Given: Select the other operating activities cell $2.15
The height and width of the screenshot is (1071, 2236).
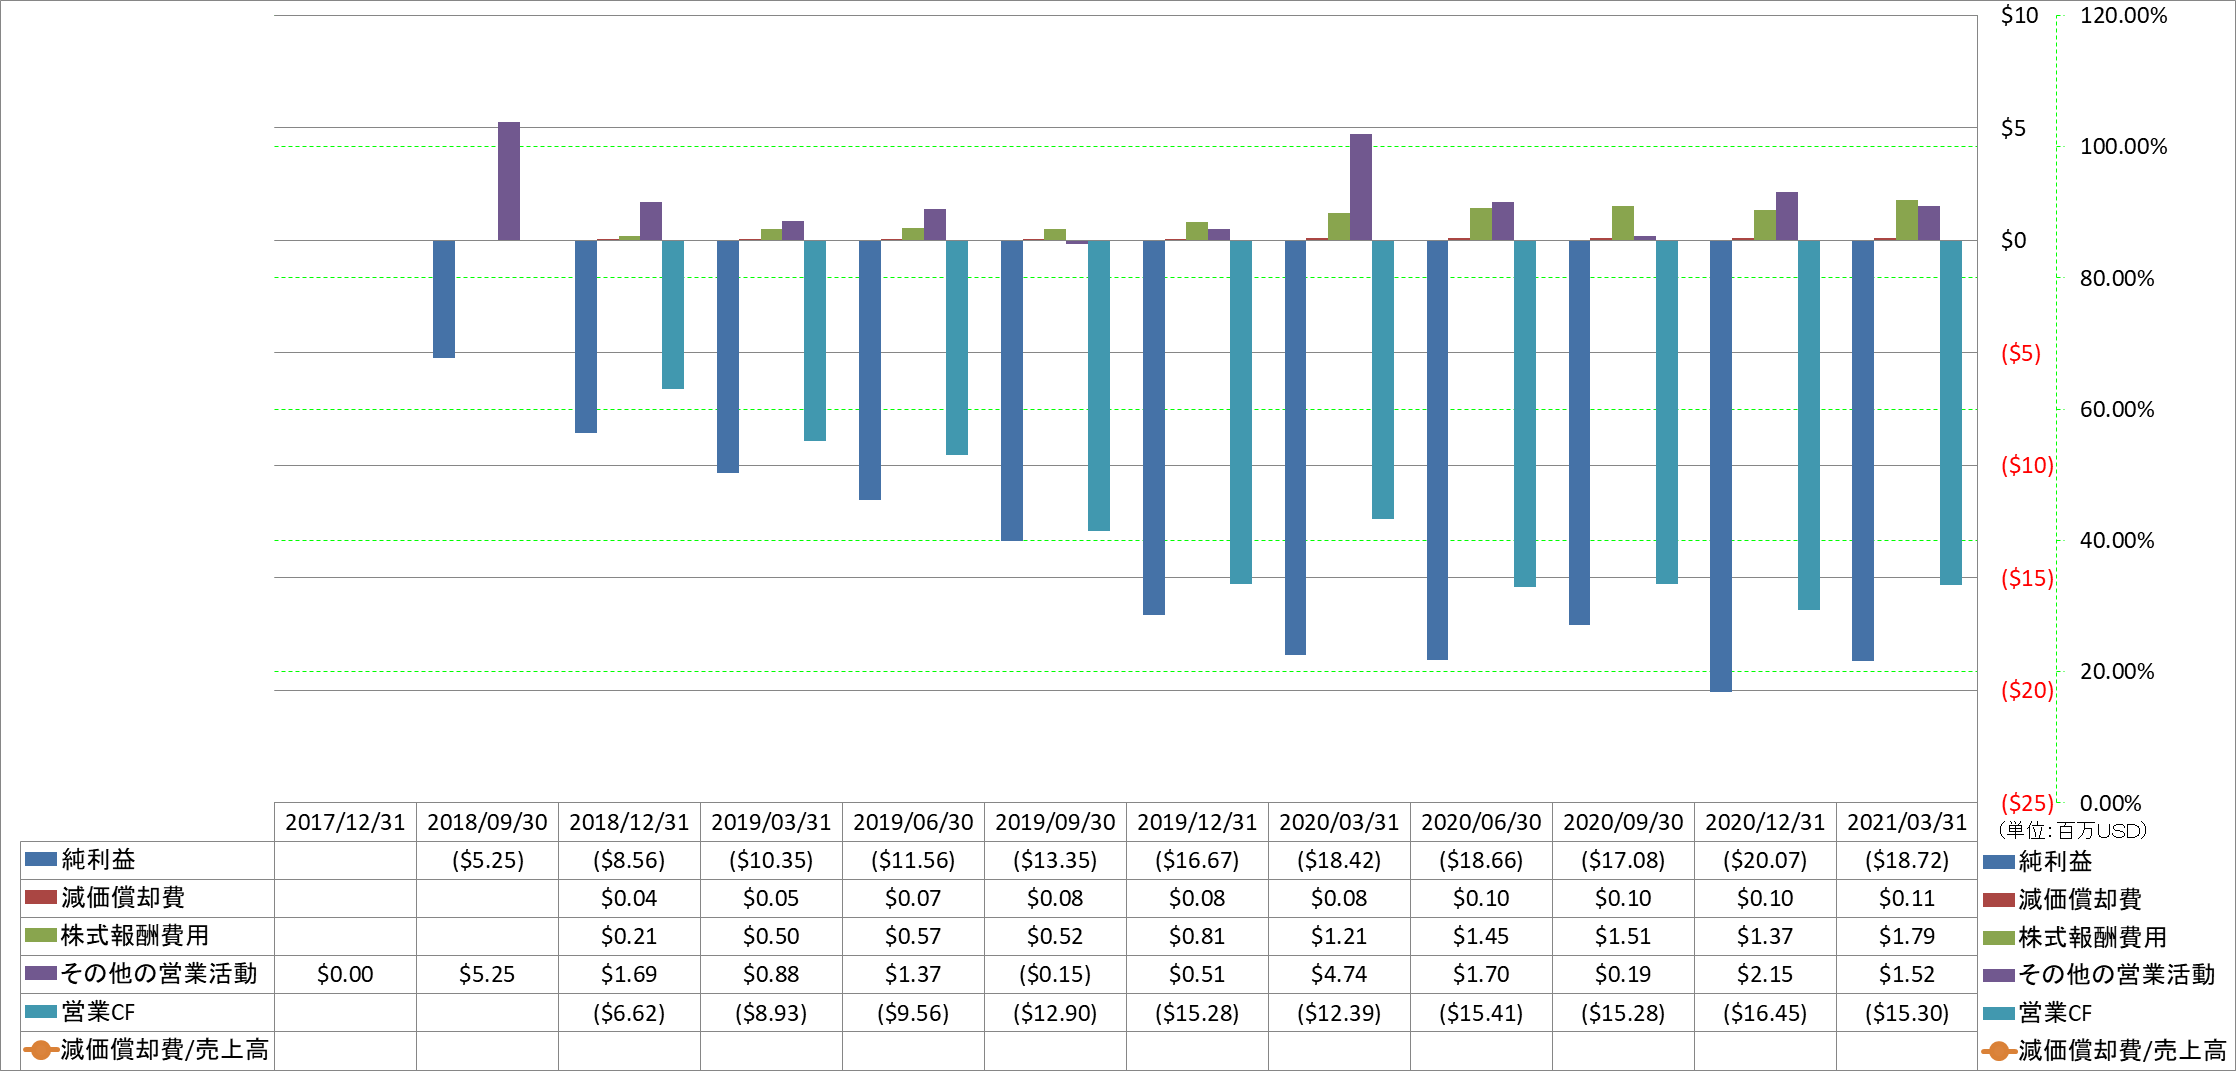Looking at the screenshot, I should [x=1765, y=974].
